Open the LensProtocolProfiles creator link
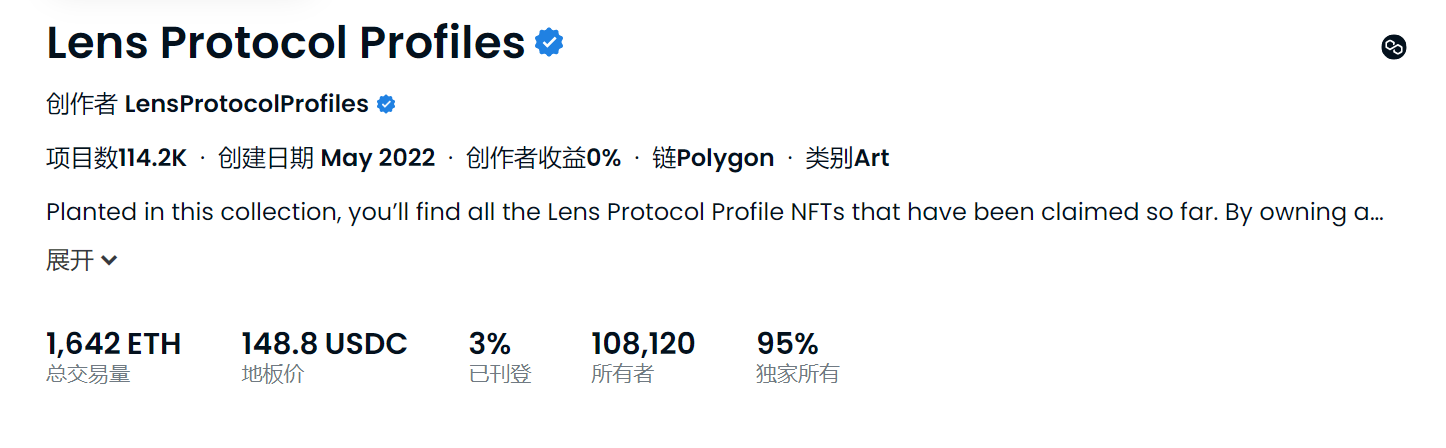Viewport: 1446px width, 448px height. click(246, 104)
